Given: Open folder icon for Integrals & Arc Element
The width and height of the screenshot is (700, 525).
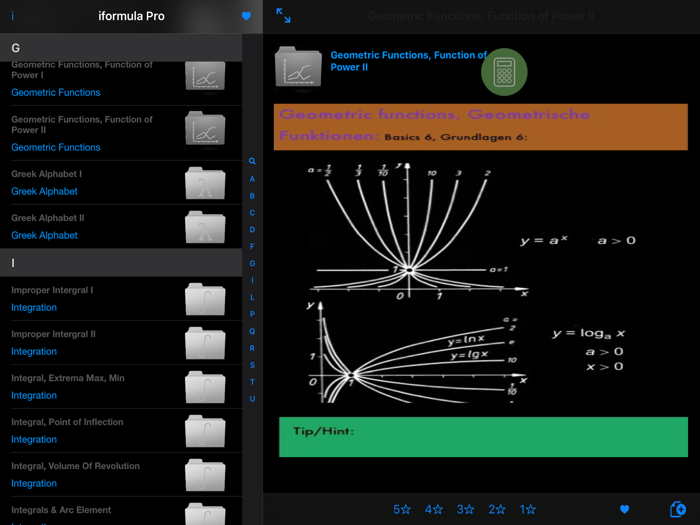Looking at the screenshot, I should [x=205, y=514].
